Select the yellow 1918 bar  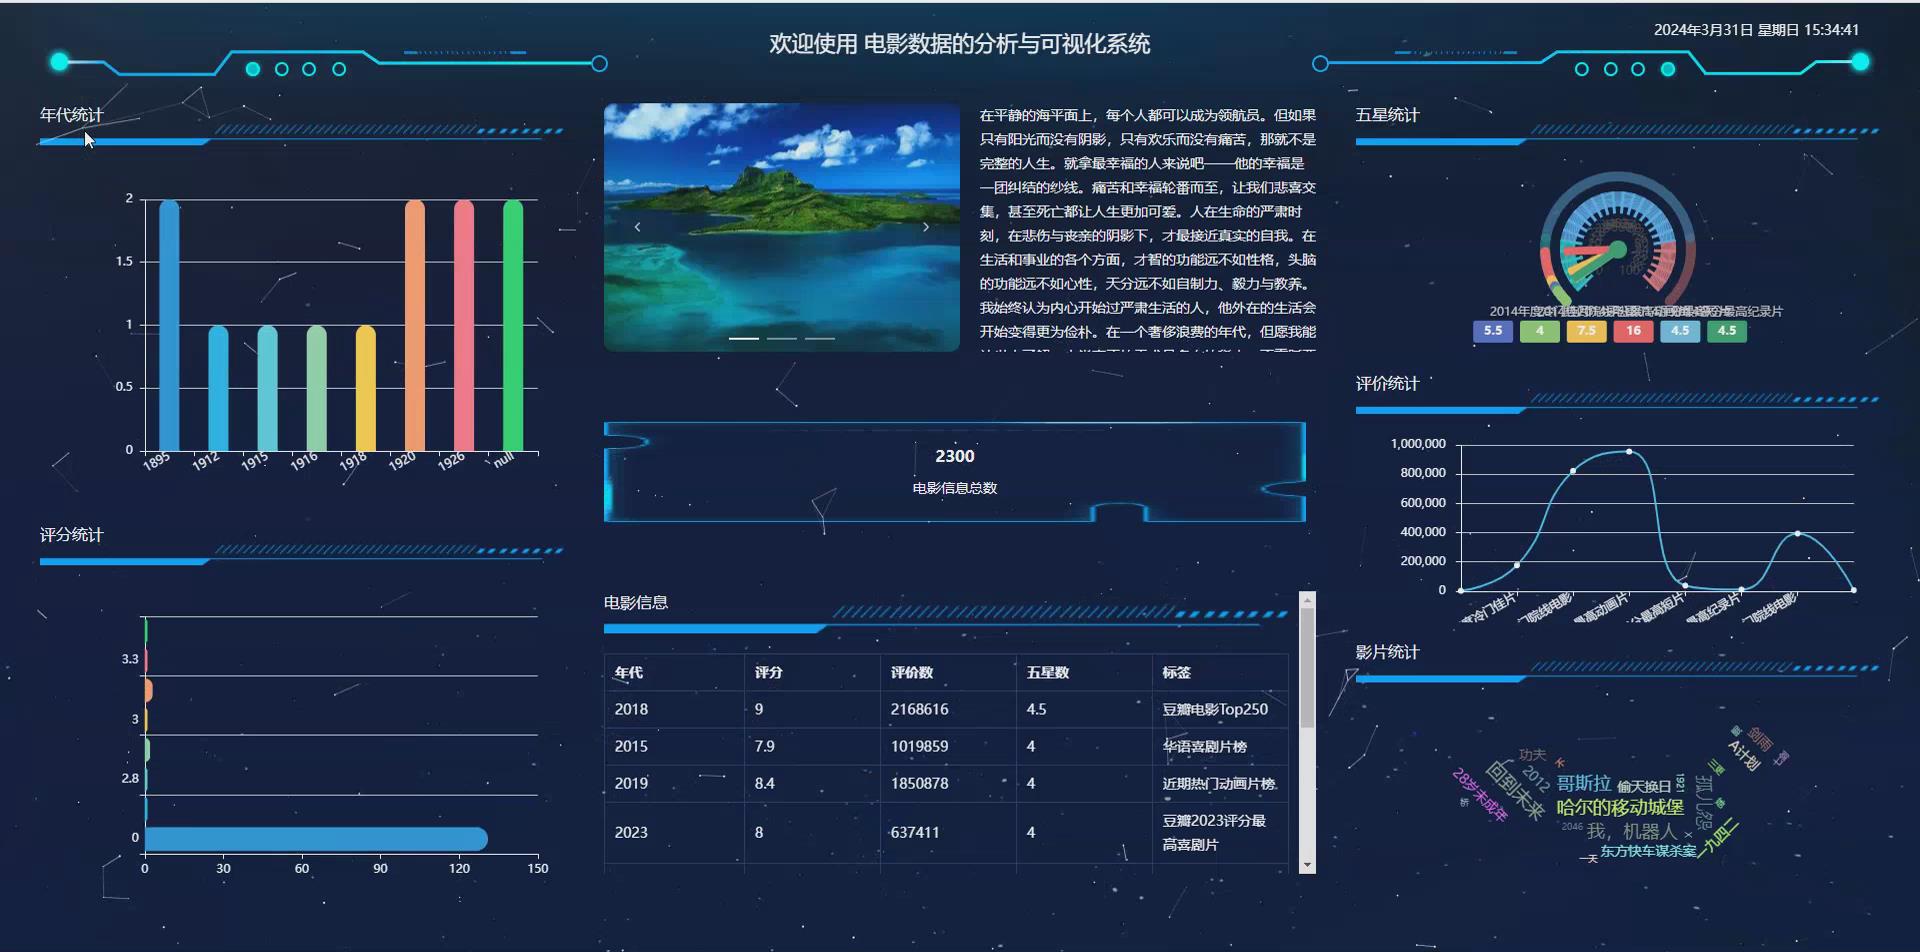(366, 388)
